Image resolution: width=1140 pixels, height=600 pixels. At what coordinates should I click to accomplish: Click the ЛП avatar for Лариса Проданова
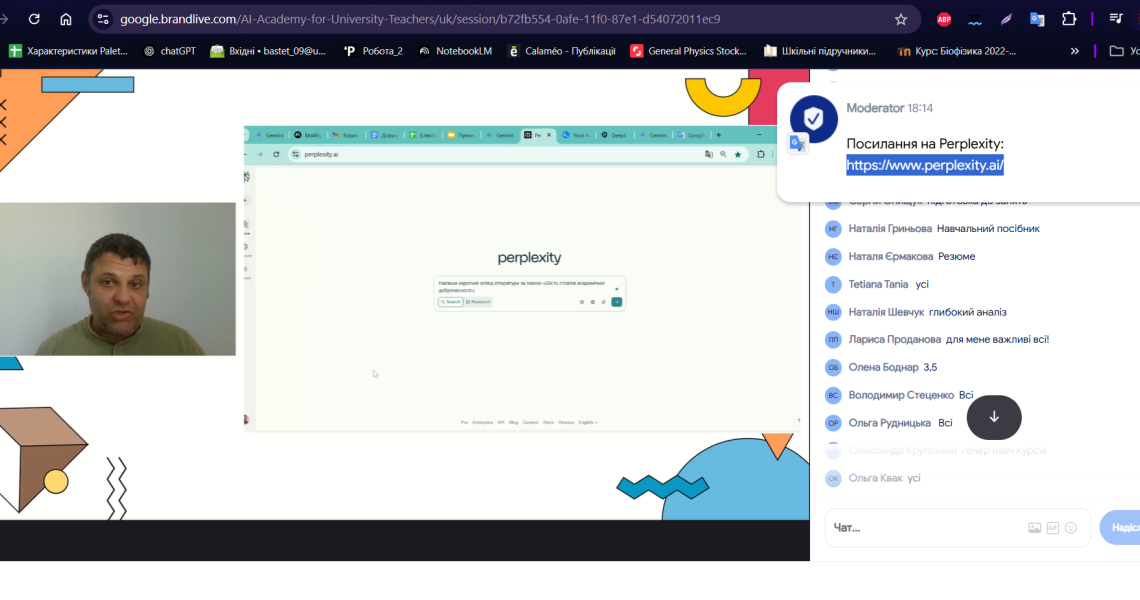coord(833,340)
